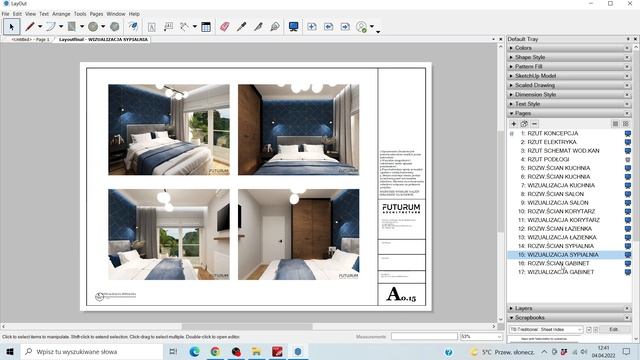This screenshot has height=360, width=640.
Task: Select the Join tool
Action: (275, 27)
